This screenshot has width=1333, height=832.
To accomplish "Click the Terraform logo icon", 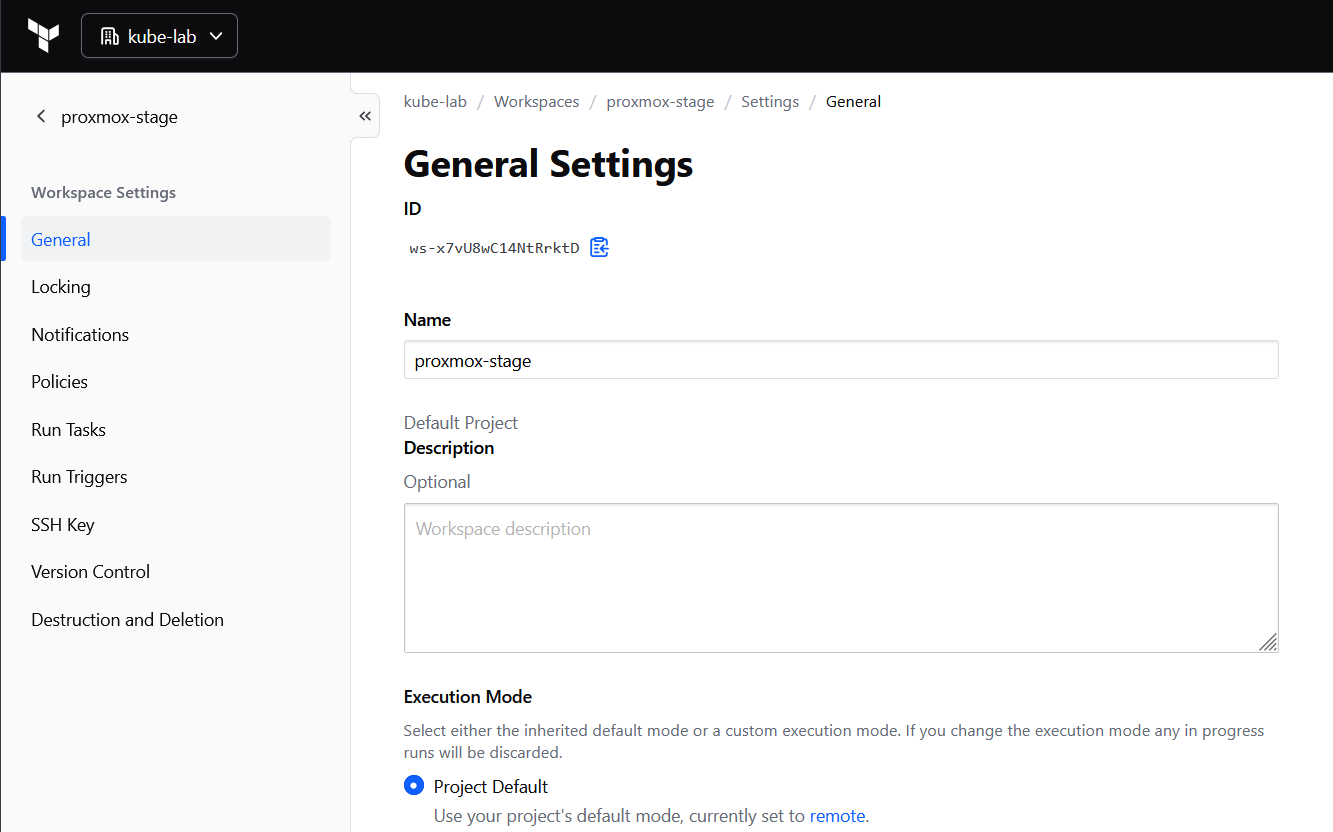I will (x=43, y=36).
